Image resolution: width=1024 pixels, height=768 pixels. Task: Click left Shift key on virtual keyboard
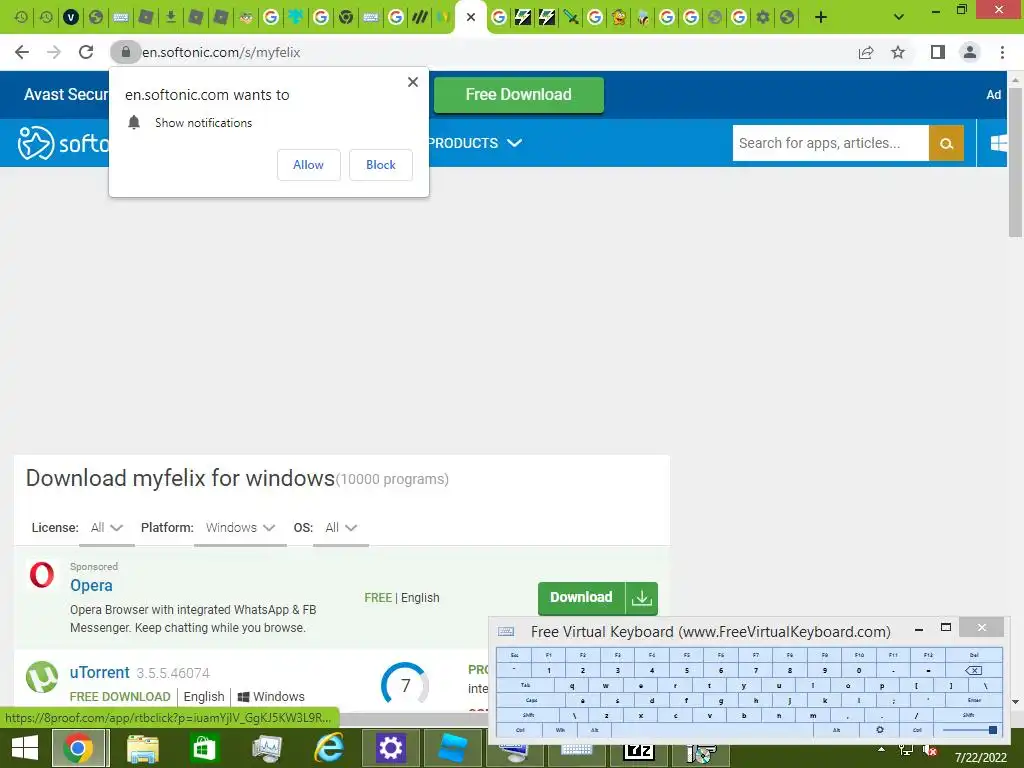coord(528,715)
